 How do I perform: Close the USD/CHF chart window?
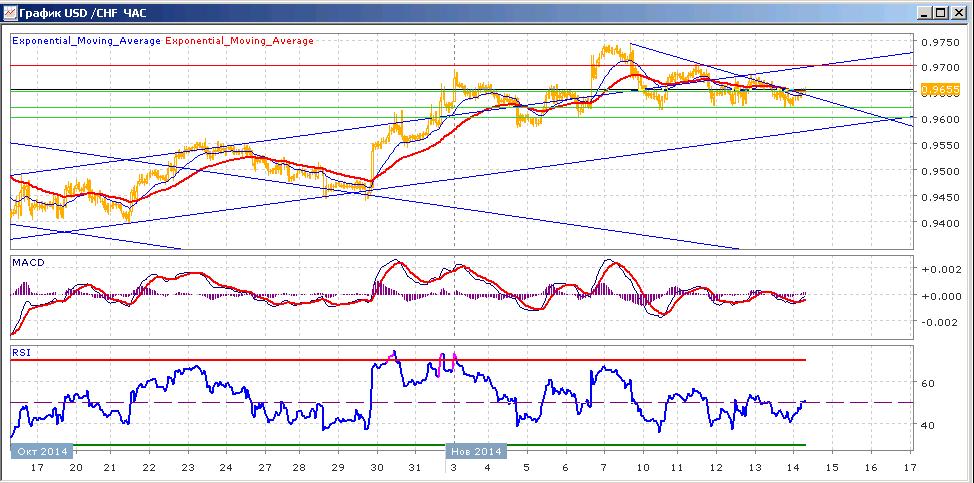pyautogui.click(x=957, y=12)
